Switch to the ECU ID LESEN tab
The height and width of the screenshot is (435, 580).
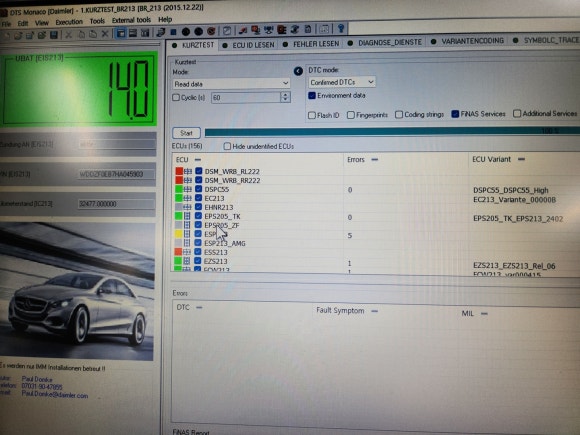click(x=249, y=45)
